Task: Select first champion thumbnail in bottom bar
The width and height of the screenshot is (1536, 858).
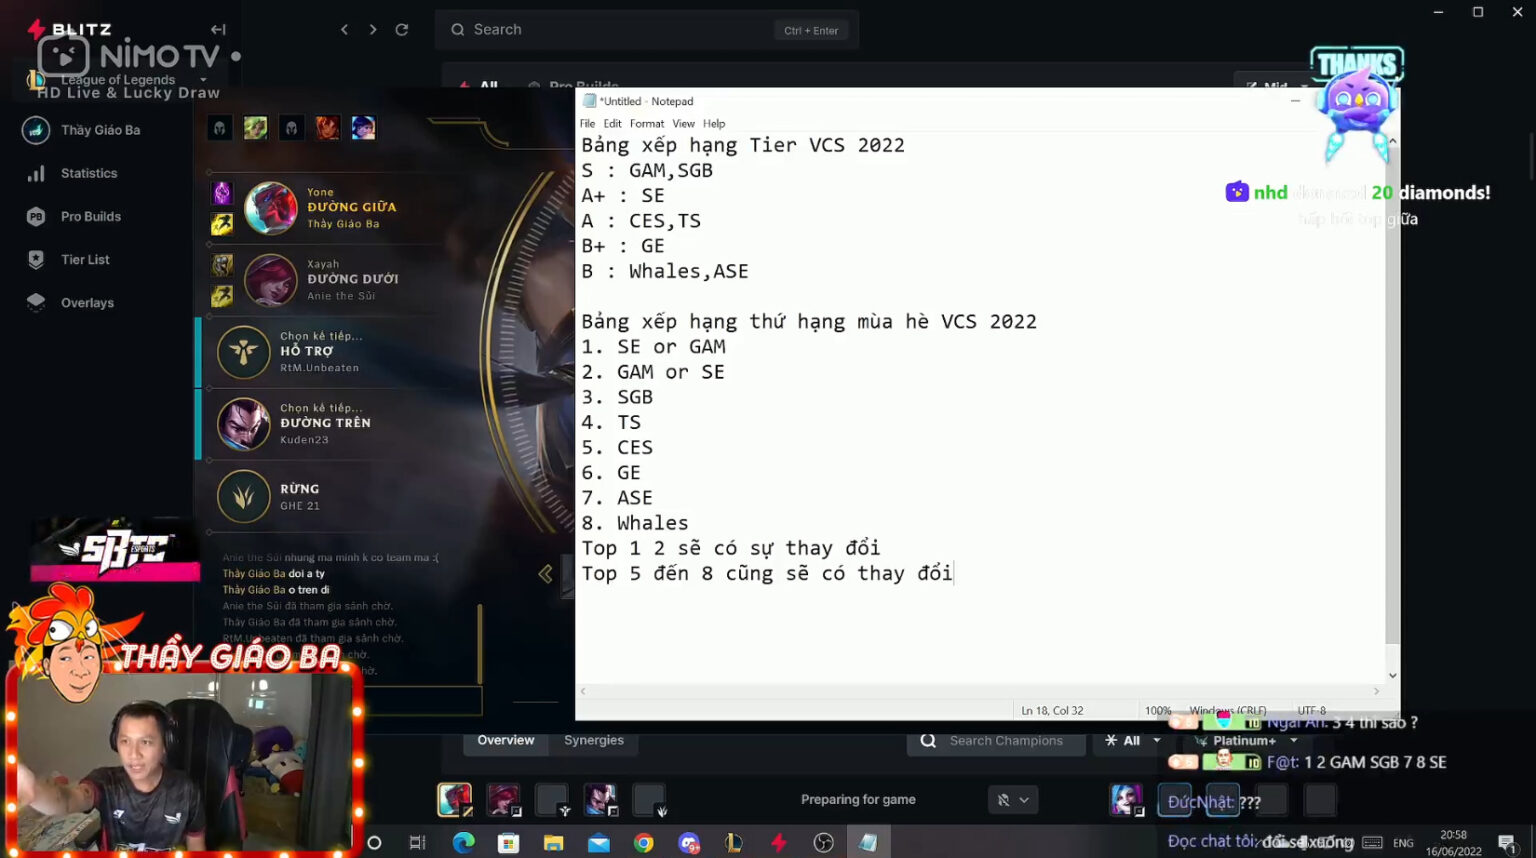Action: (455, 800)
